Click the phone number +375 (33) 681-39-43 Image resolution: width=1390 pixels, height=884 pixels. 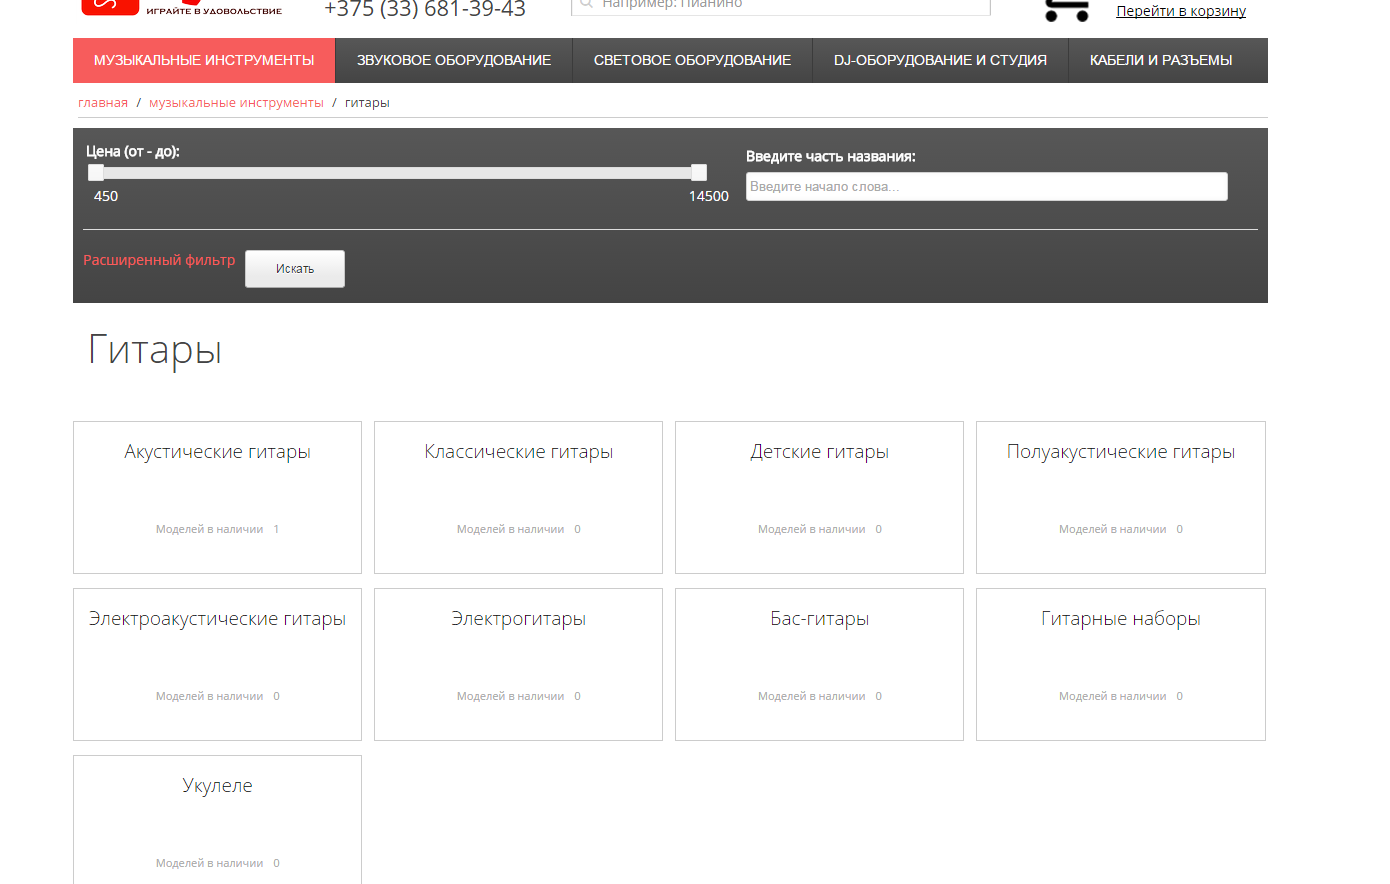point(425,9)
